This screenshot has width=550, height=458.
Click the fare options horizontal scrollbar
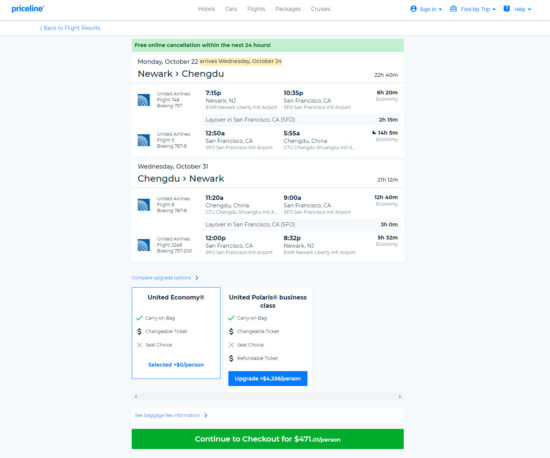268,397
